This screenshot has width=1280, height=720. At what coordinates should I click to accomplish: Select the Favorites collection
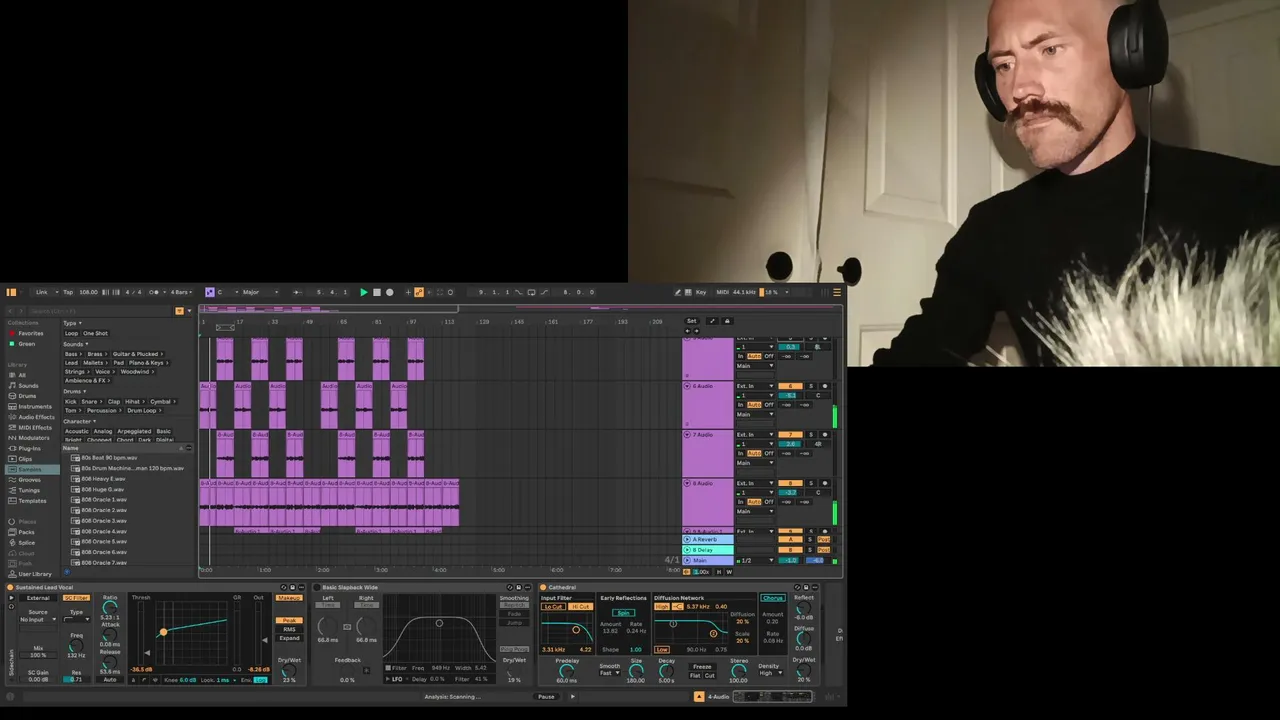(x=30, y=333)
